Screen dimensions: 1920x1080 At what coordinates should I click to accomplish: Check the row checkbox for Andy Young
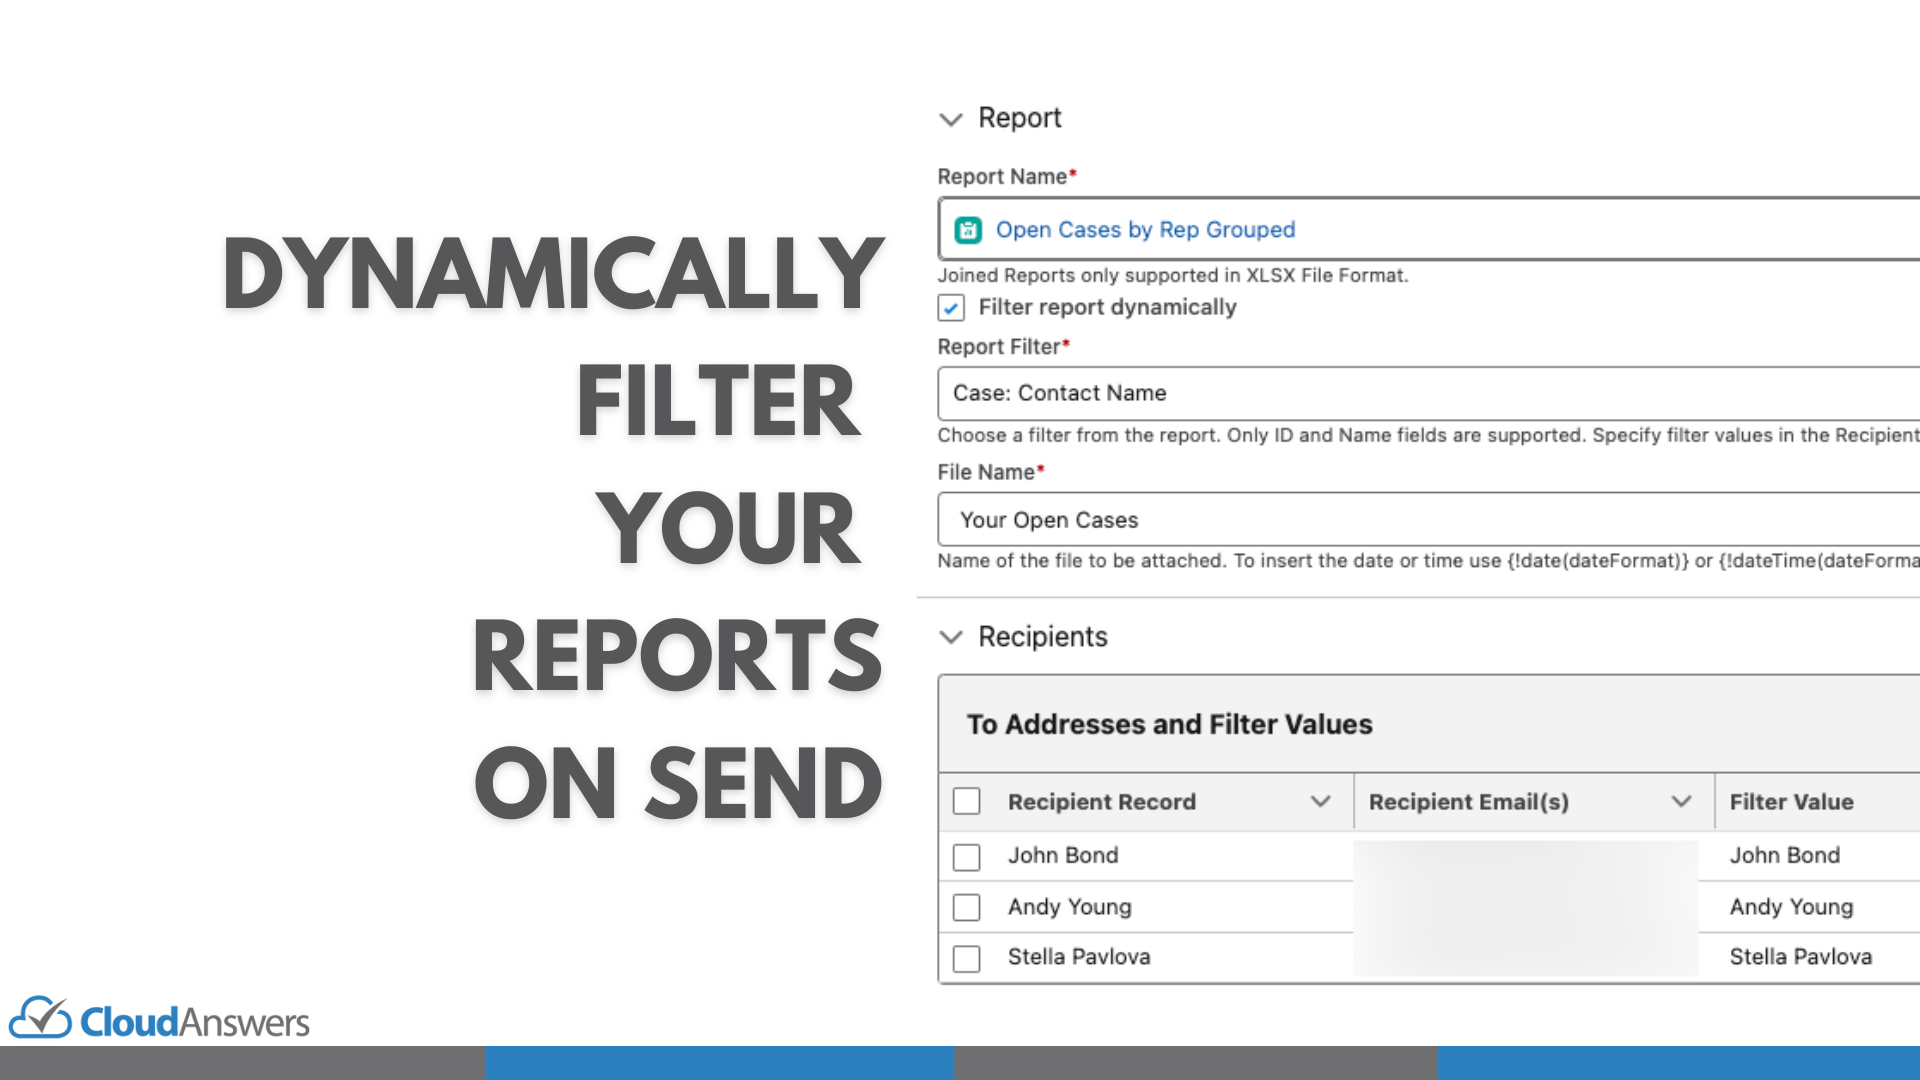[x=966, y=907]
